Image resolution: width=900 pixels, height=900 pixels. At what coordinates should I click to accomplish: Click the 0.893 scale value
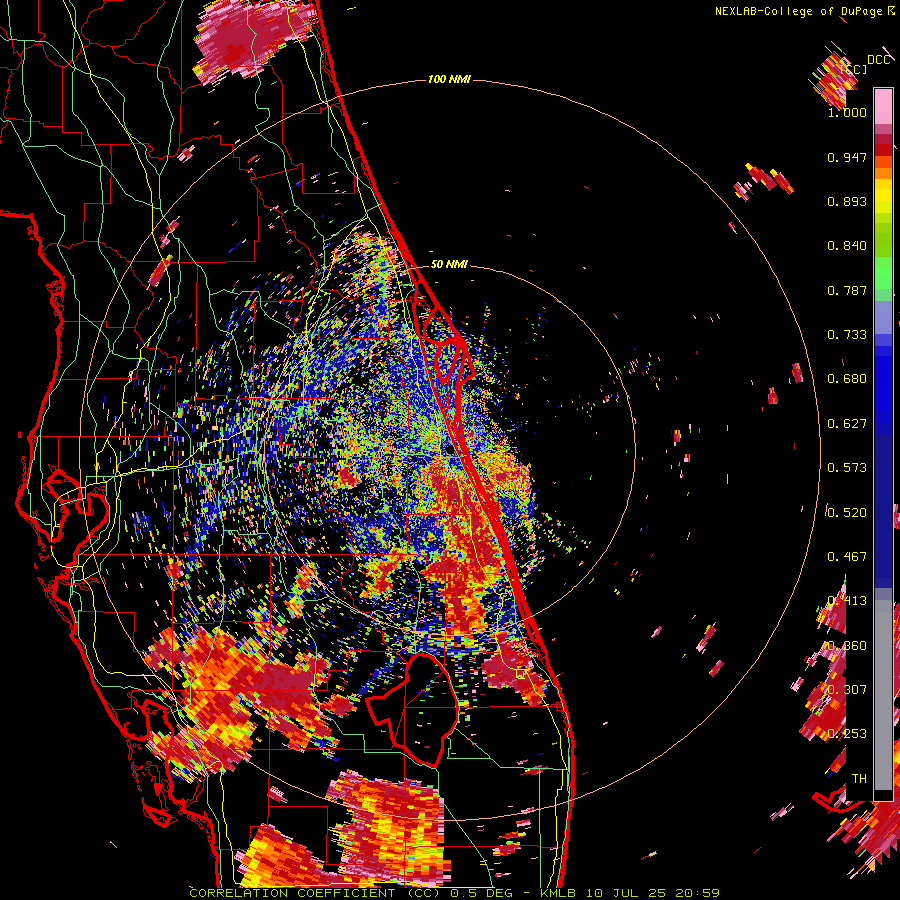point(847,201)
